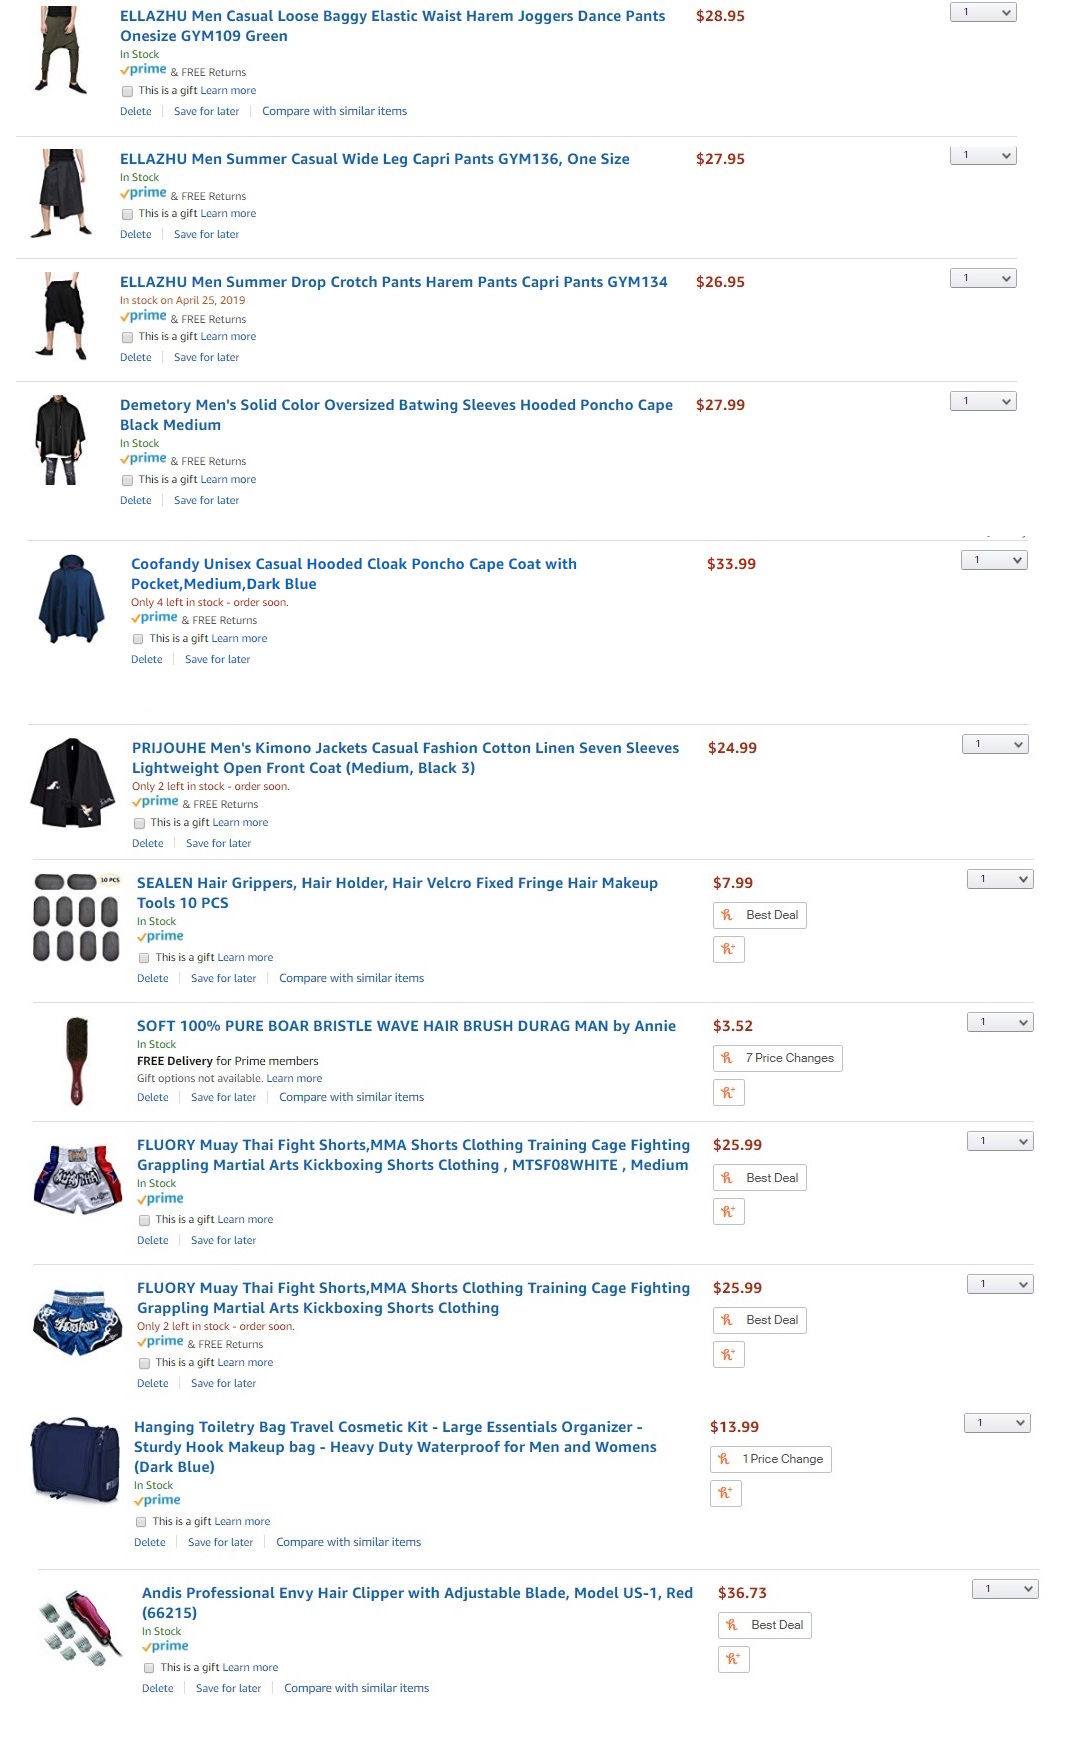Mark PRIJOUHE Kimono Jacket as a gift
The width and height of the screenshot is (1068, 1740).
click(x=139, y=823)
